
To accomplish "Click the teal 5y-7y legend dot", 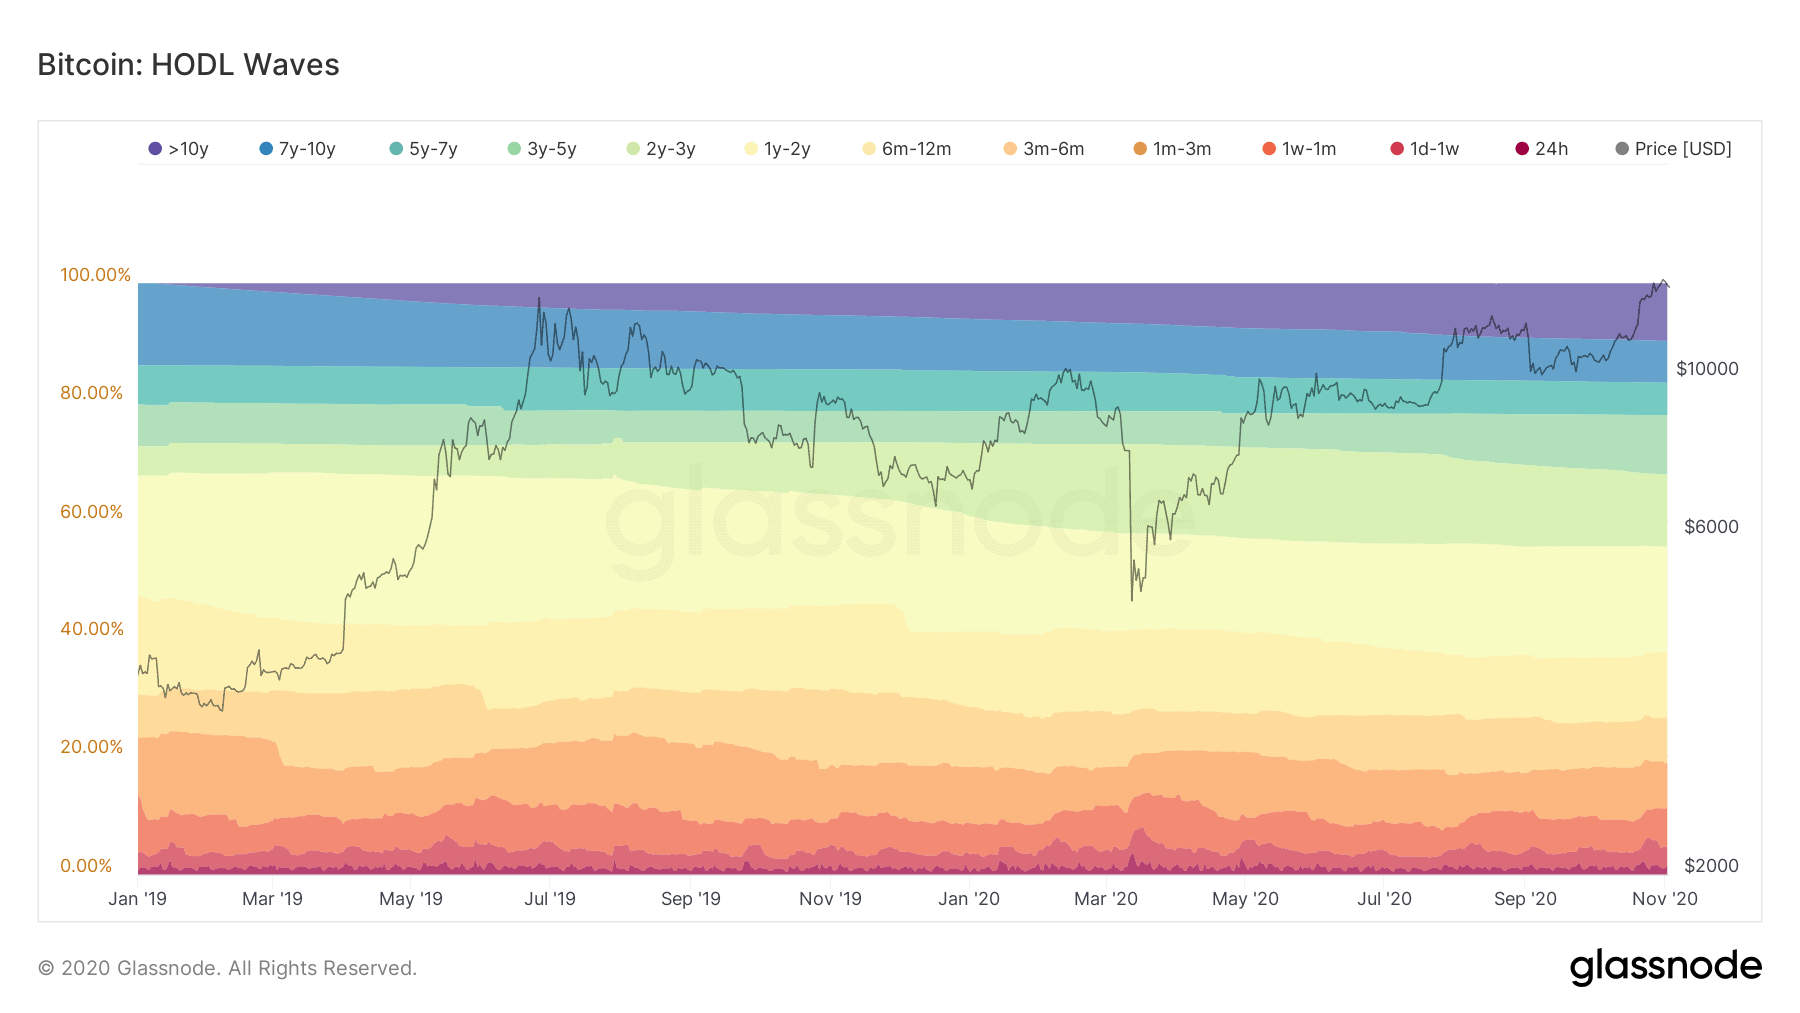I will [x=396, y=149].
